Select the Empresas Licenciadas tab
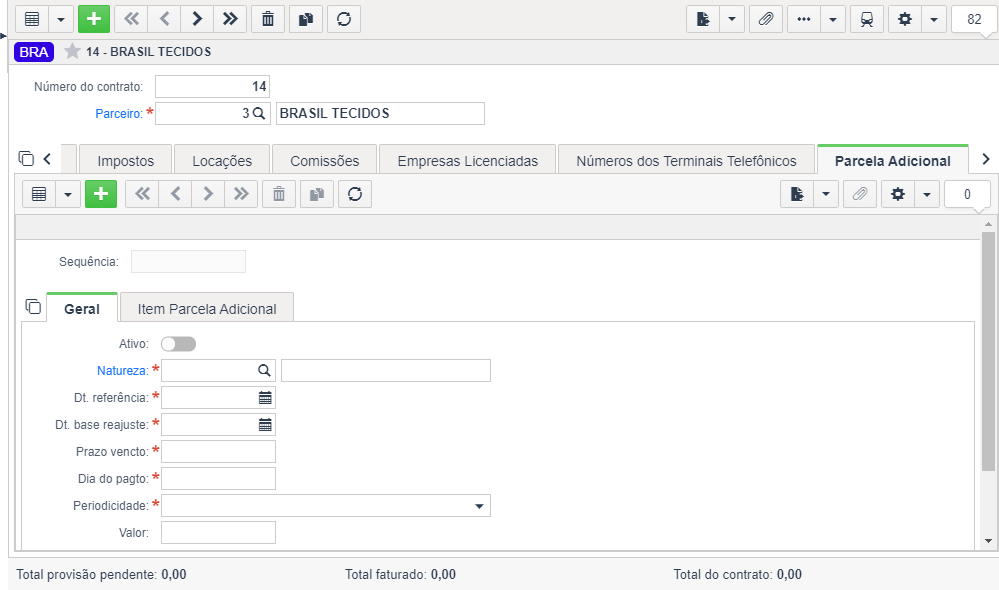The height and width of the screenshot is (590, 999). coord(468,161)
